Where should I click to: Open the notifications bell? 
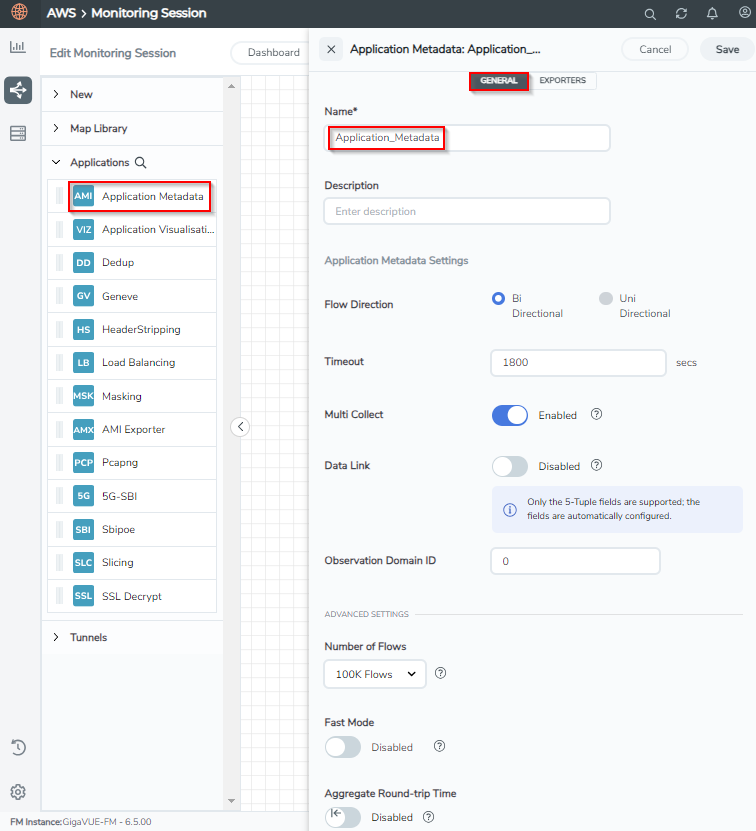(712, 14)
